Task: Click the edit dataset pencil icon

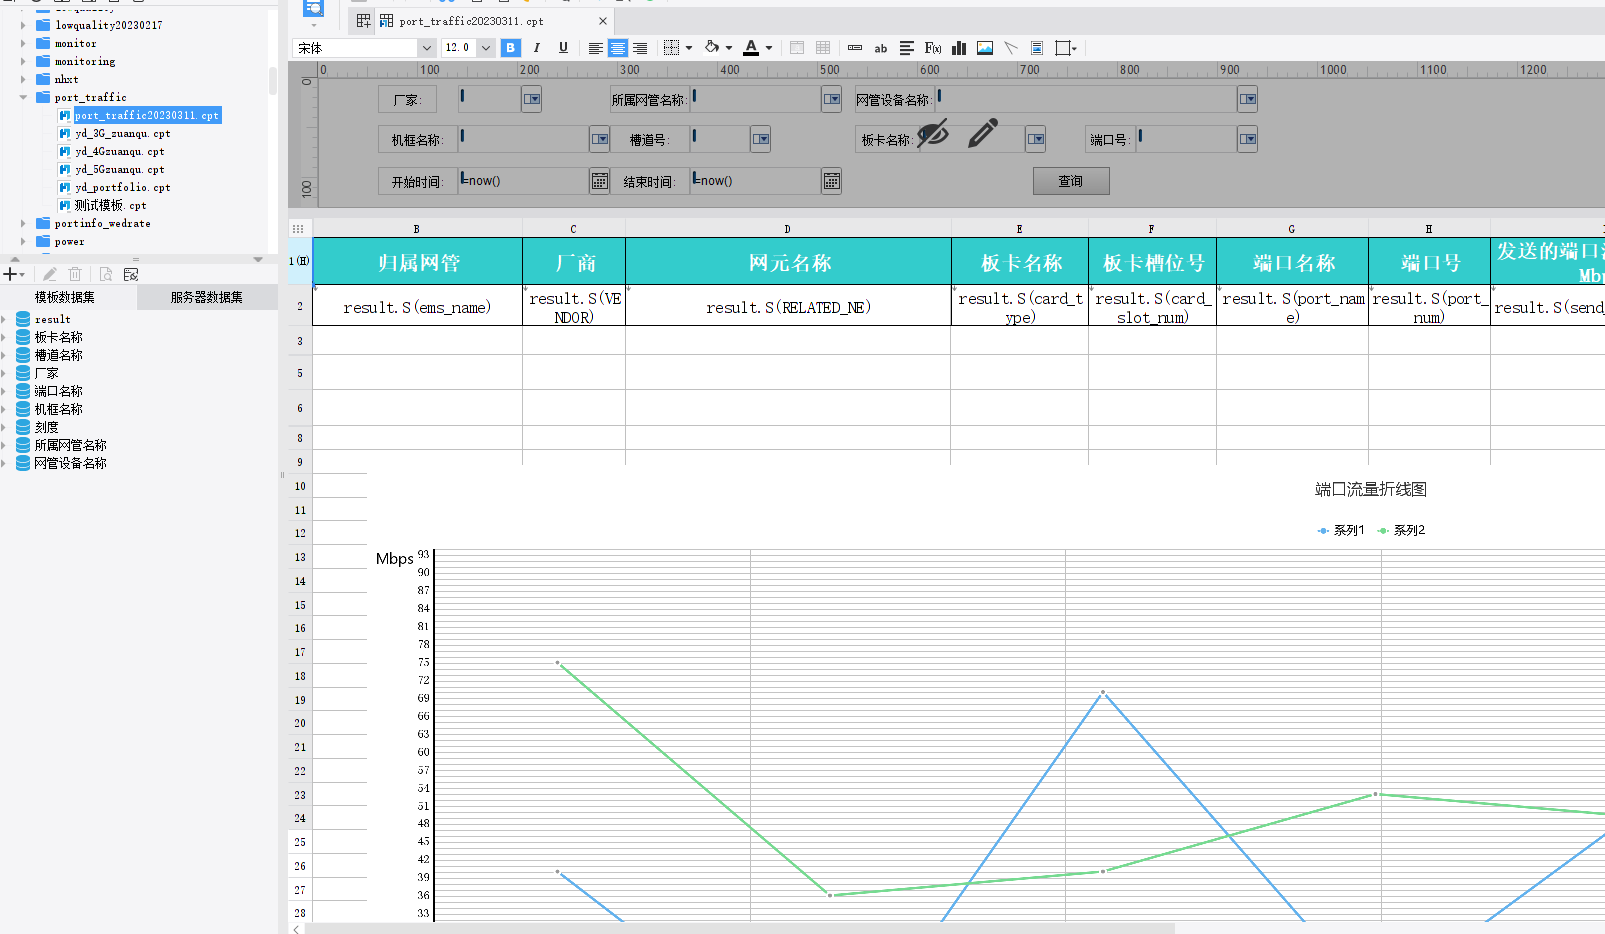Action: point(49,274)
